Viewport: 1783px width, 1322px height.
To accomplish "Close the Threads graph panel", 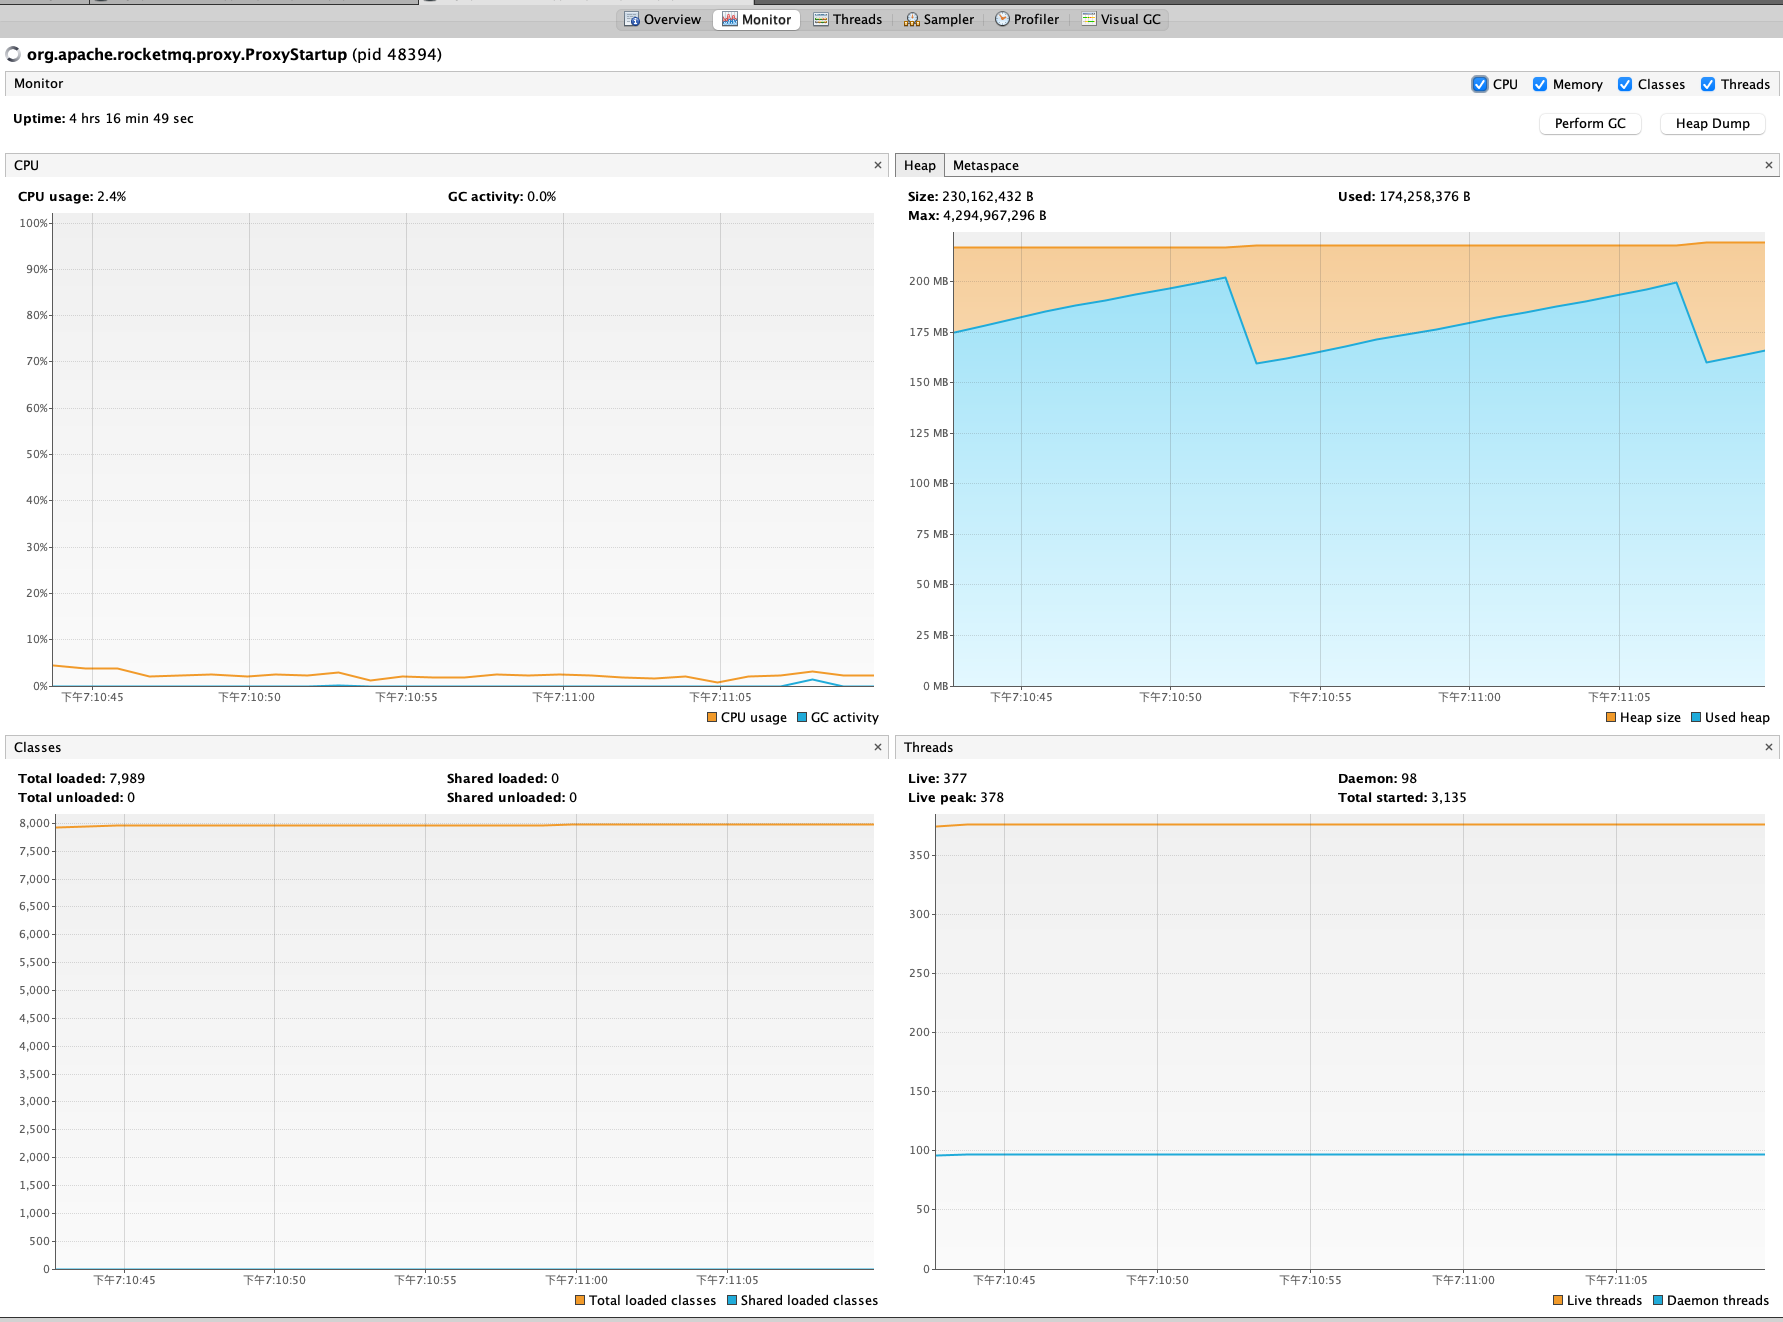I will pyautogui.click(x=1768, y=747).
